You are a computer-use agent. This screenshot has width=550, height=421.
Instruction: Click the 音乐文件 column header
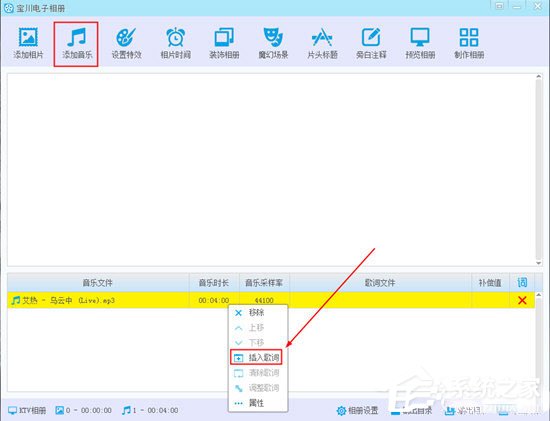click(x=98, y=282)
